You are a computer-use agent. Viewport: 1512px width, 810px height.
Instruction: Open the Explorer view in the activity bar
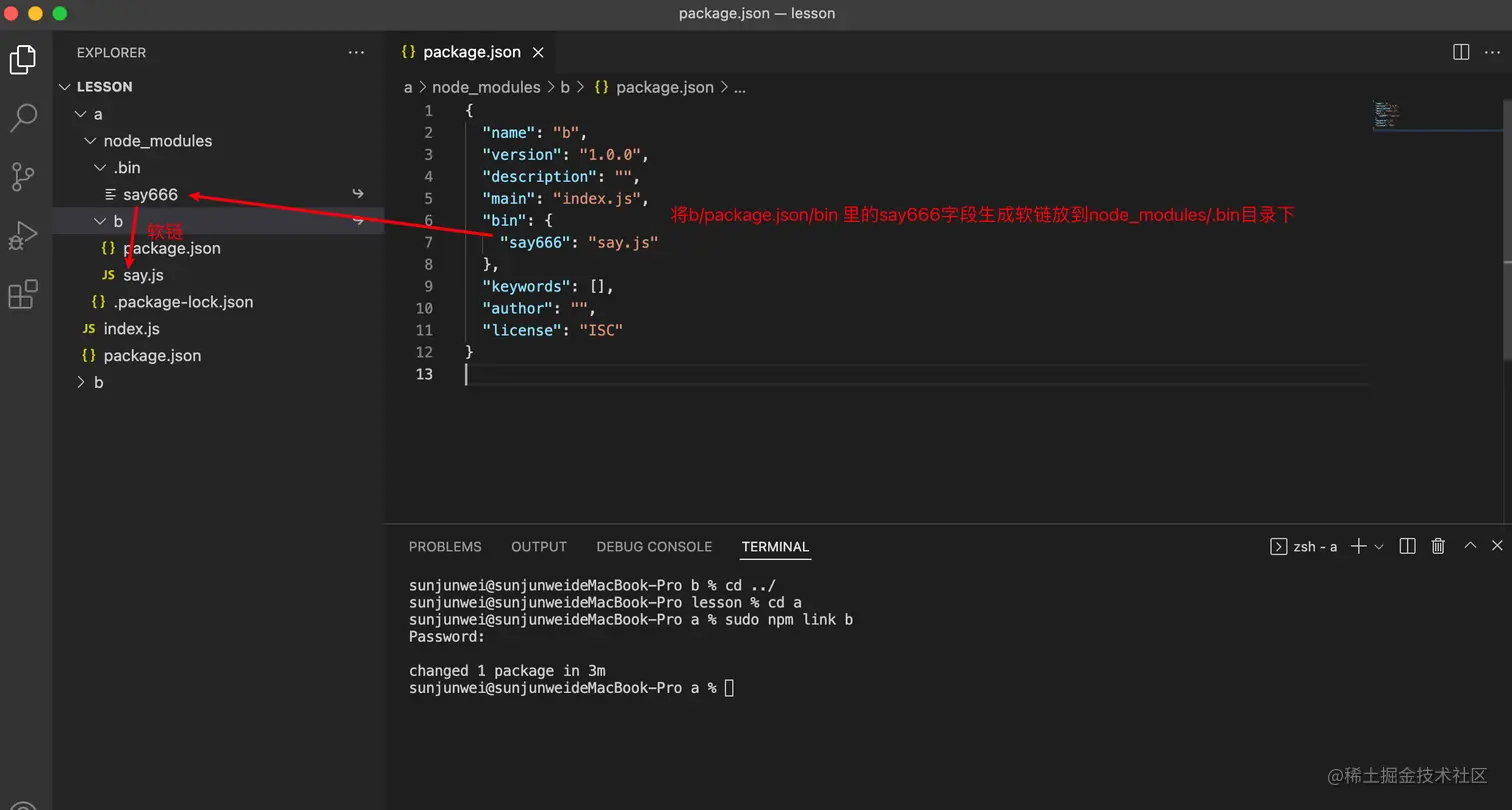click(23, 60)
